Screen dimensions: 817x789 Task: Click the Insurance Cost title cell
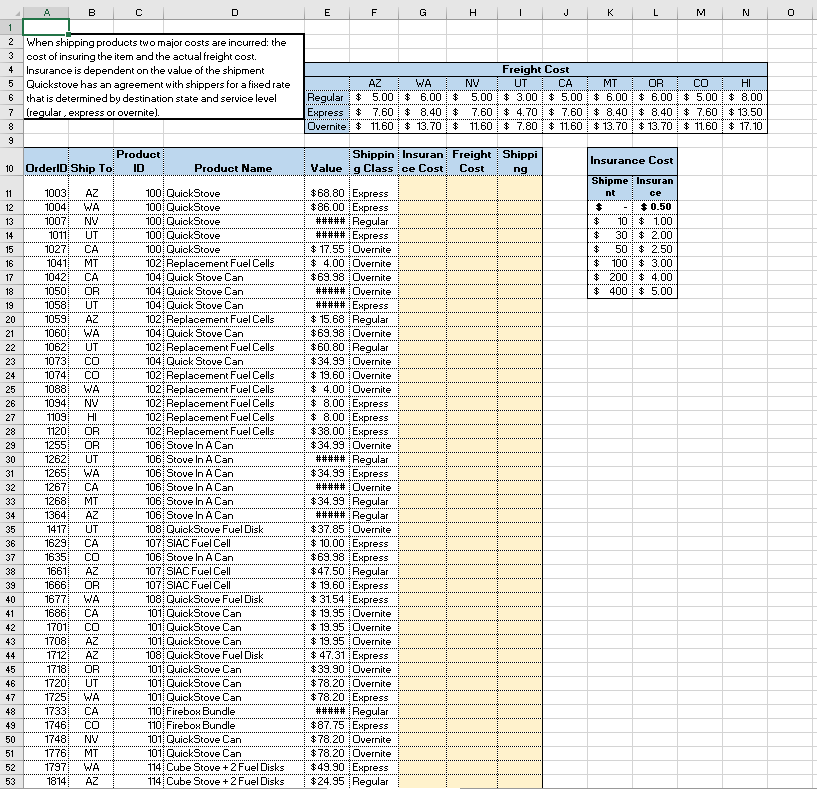632,161
